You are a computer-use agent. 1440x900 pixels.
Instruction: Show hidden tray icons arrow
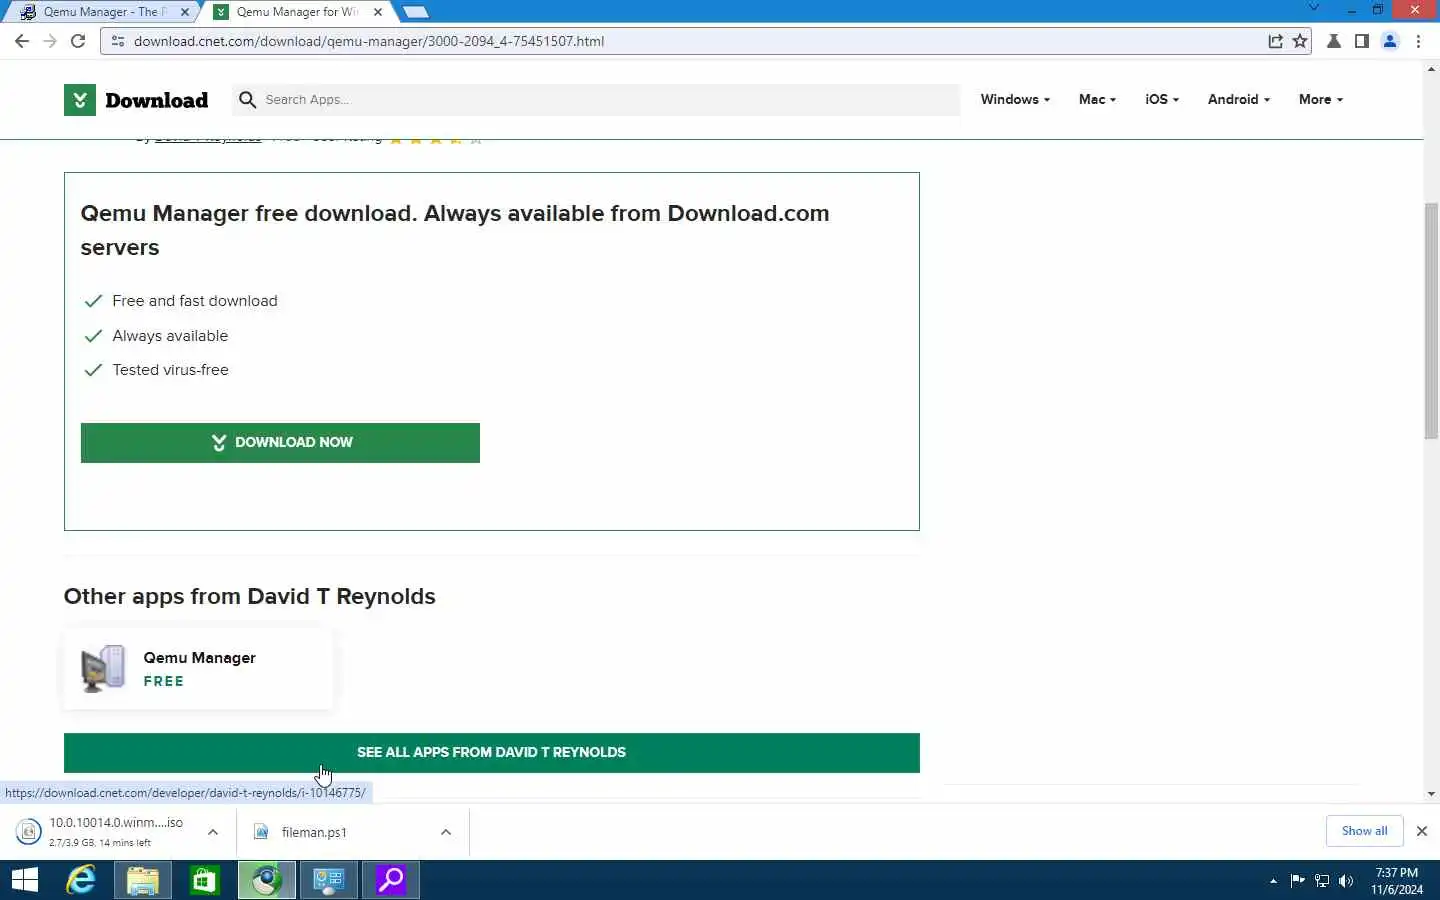(1273, 881)
